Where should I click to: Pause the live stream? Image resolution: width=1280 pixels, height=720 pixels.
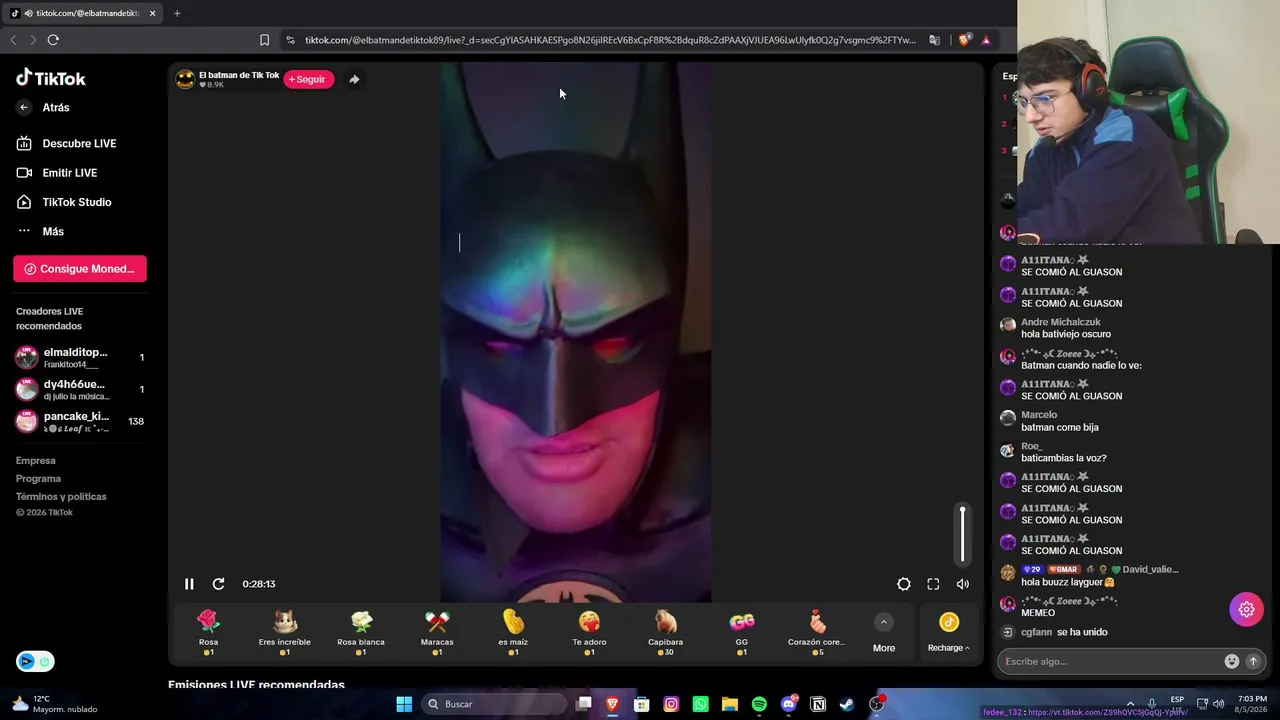pos(189,584)
